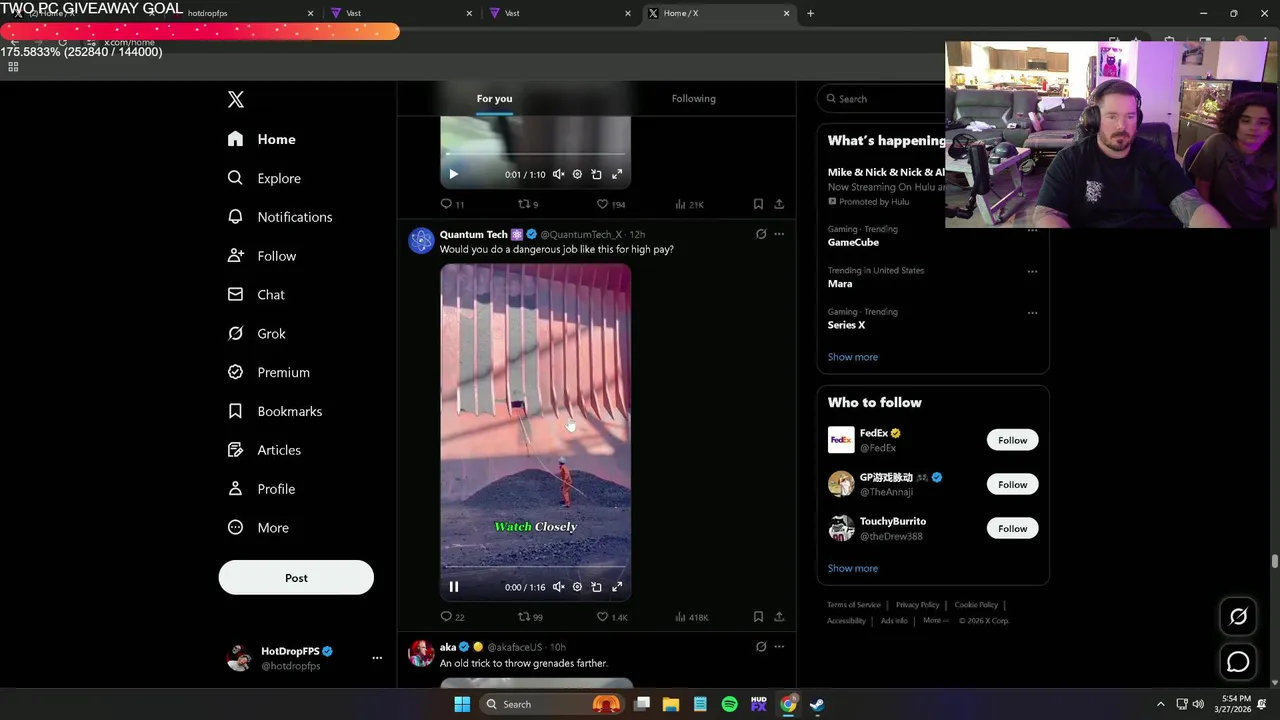Open Grok in the sidebar
This screenshot has height=720, width=1280.
(x=257, y=334)
